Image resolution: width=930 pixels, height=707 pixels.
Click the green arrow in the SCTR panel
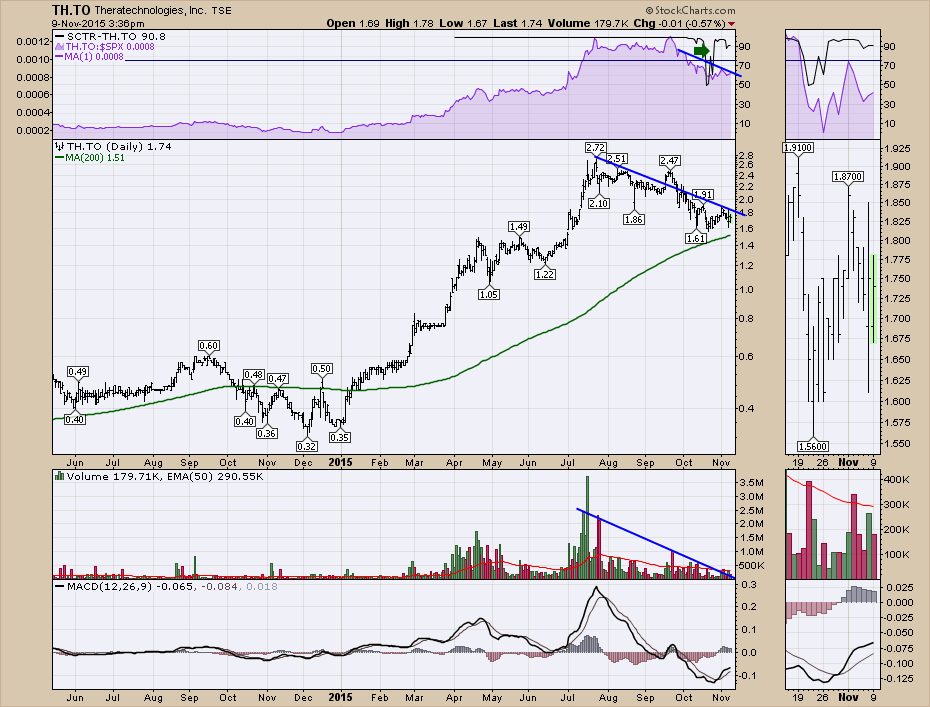tap(701, 50)
